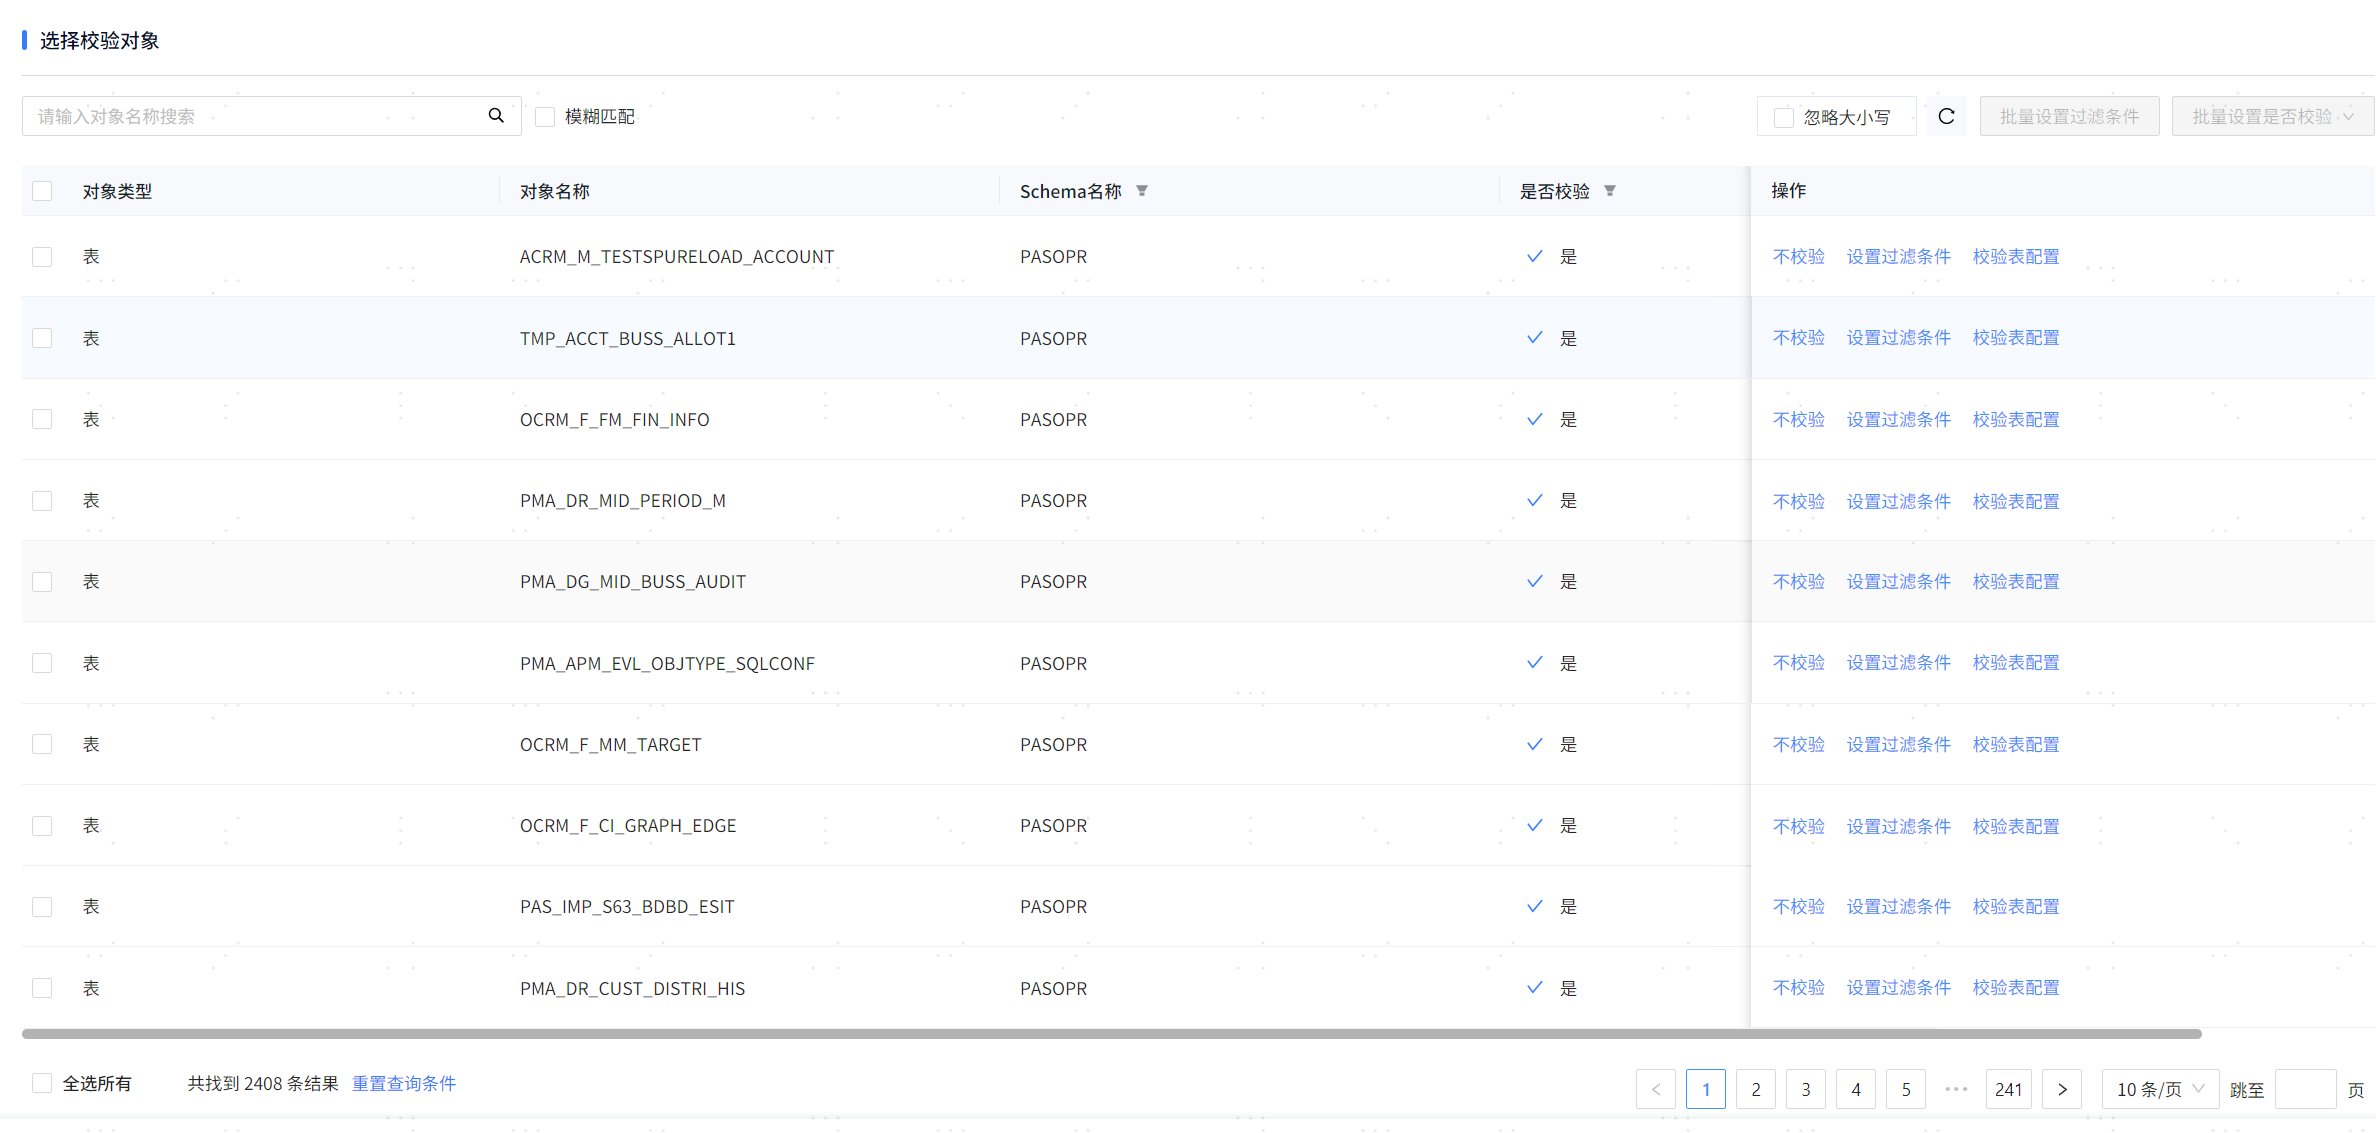Click the search magnifier icon
Viewport: 2376px width, 1133px height.
(496, 116)
